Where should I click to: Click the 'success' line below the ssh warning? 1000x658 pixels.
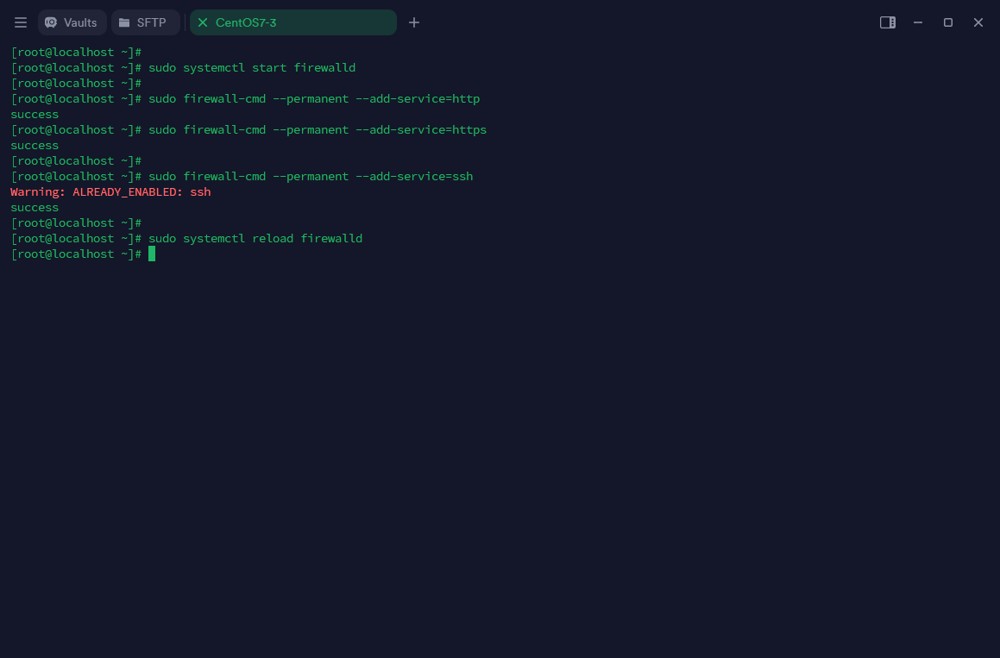34,207
